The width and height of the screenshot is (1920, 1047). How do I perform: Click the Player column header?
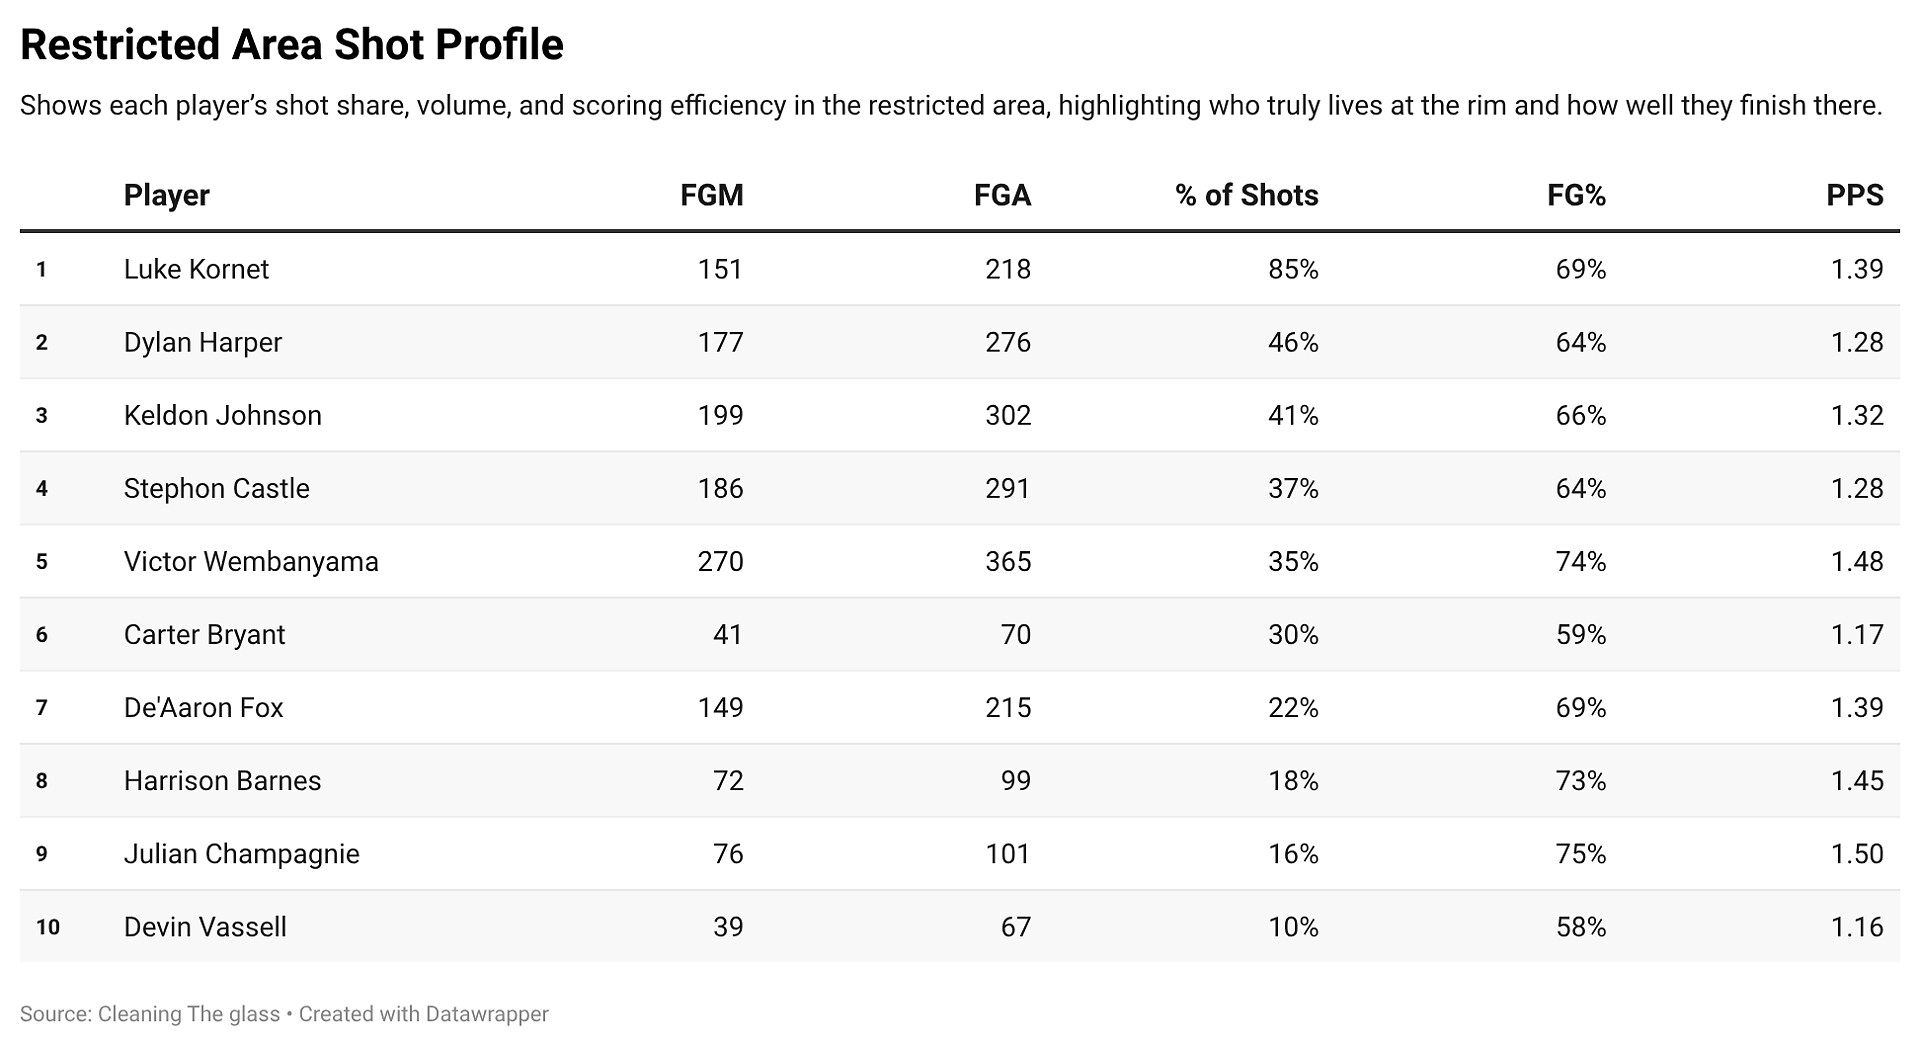click(166, 195)
